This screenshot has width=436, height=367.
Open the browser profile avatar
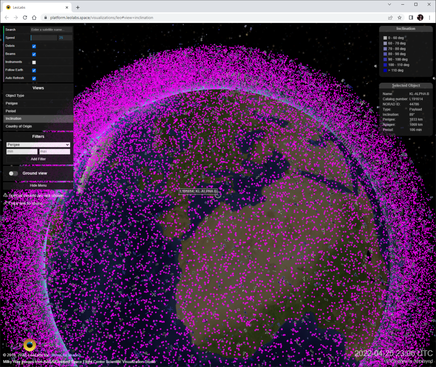(420, 17)
